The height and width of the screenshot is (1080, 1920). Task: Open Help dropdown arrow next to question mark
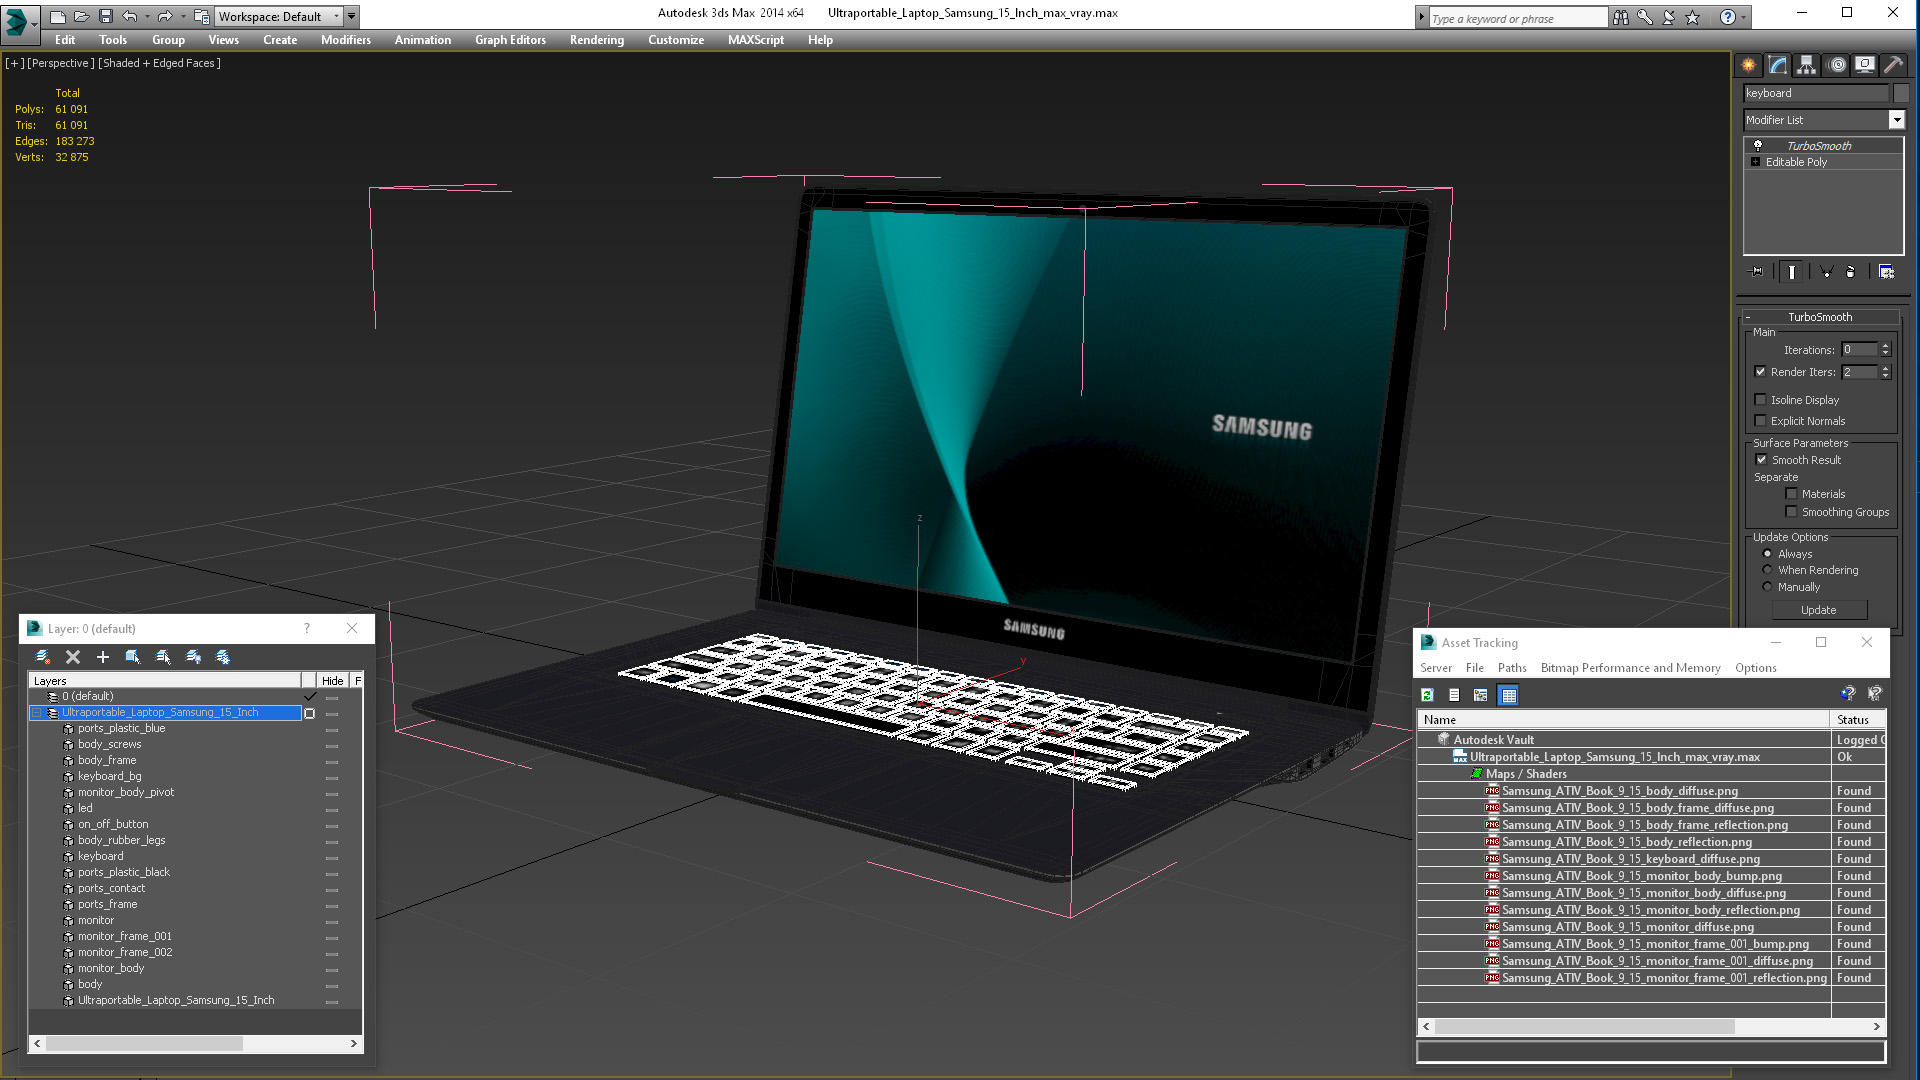coord(1744,18)
